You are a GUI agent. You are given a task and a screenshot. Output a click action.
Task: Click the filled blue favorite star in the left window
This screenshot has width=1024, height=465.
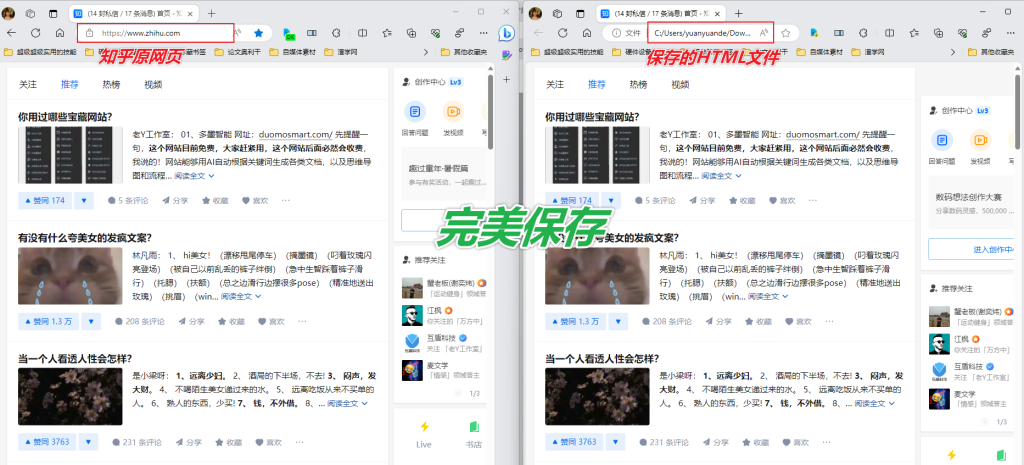click(x=259, y=33)
